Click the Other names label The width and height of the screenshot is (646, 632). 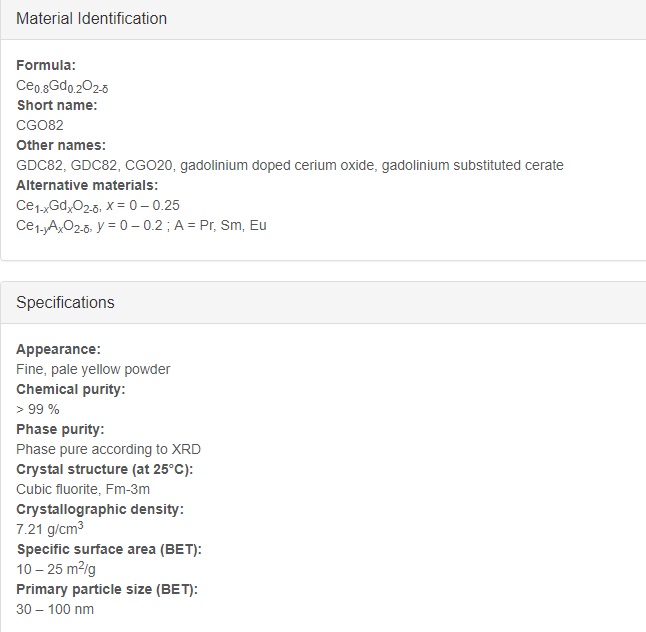61,145
